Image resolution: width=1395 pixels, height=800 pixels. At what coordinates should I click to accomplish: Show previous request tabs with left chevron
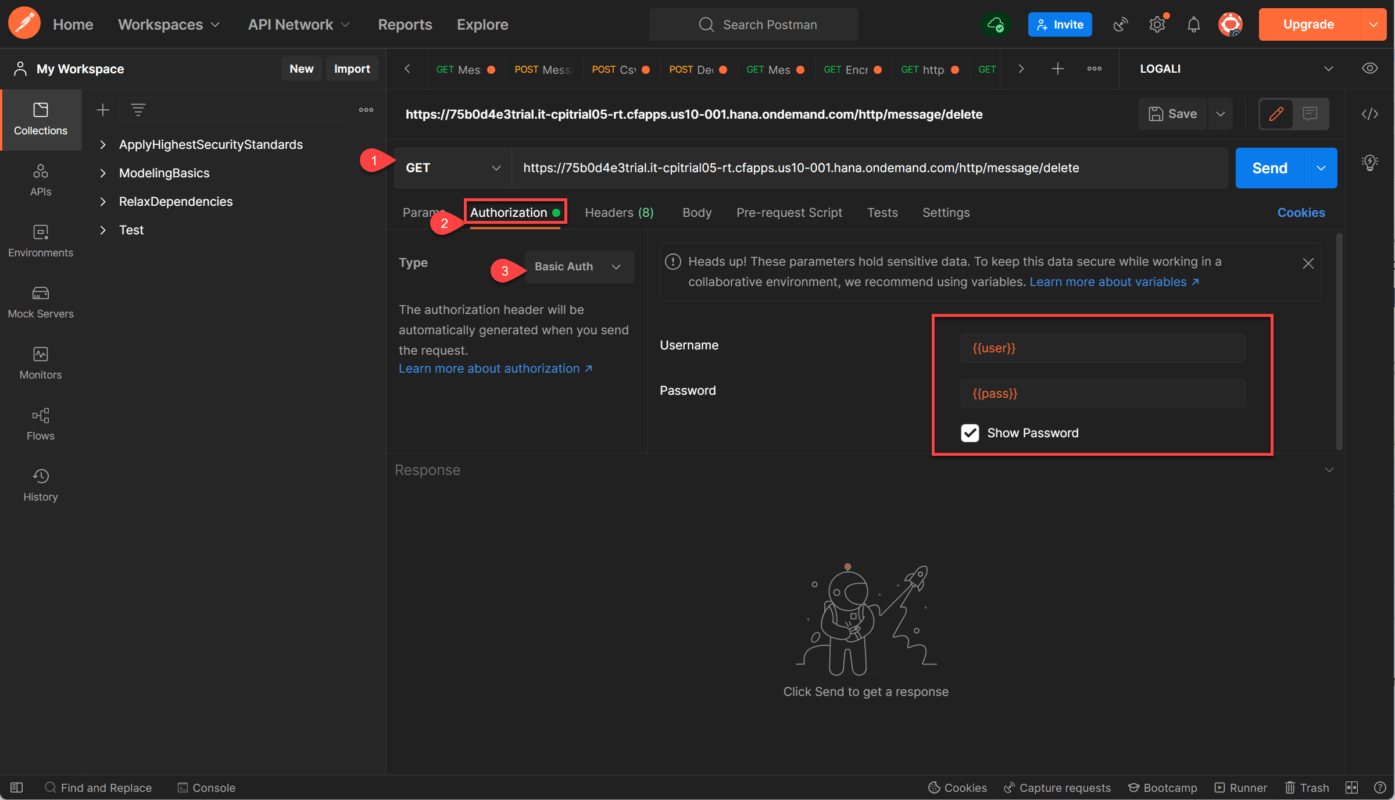407,69
